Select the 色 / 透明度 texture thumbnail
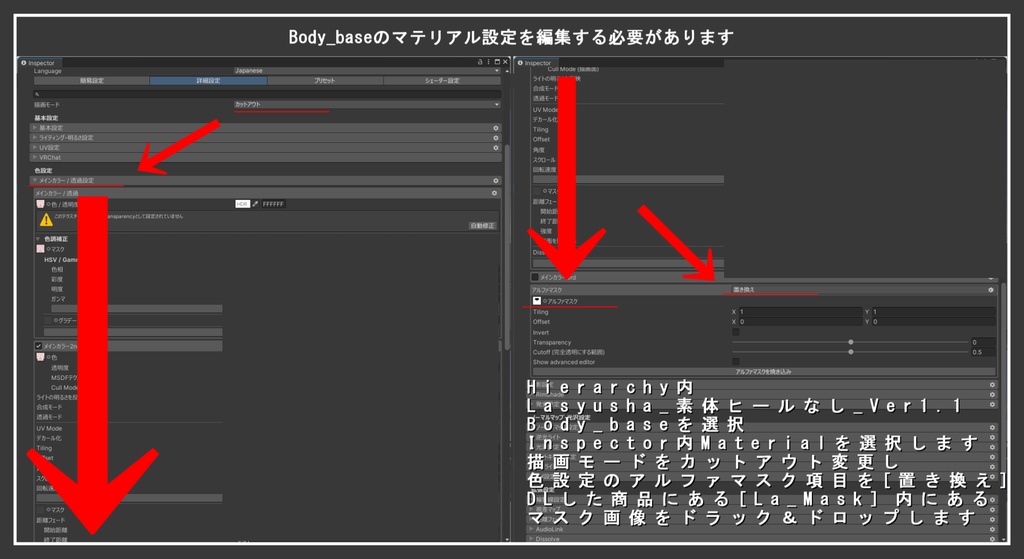This screenshot has width=1024, height=559. (40, 204)
